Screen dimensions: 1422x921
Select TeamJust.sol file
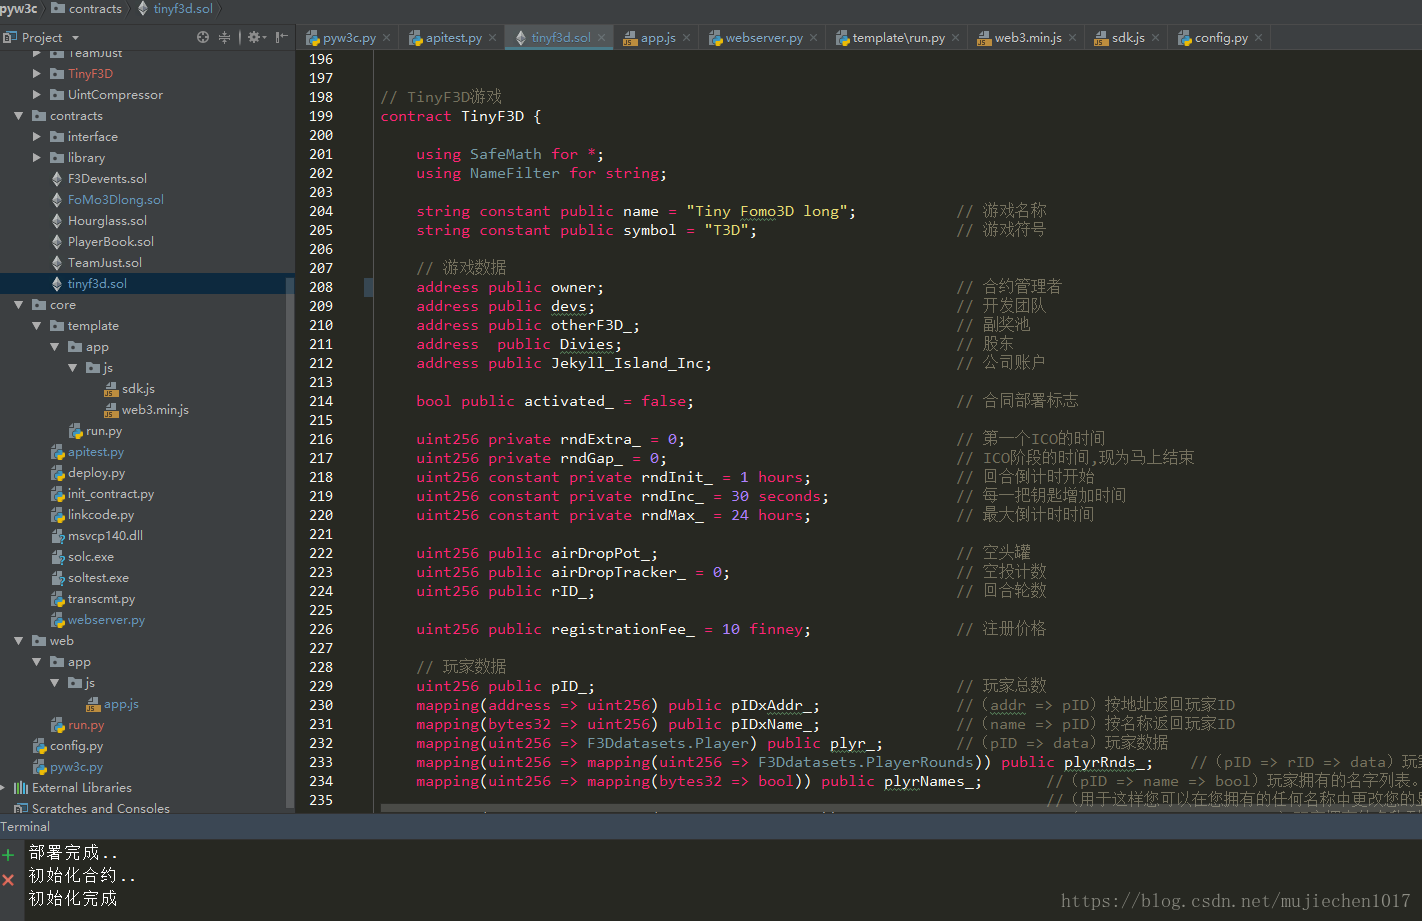[x=105, y=263]
